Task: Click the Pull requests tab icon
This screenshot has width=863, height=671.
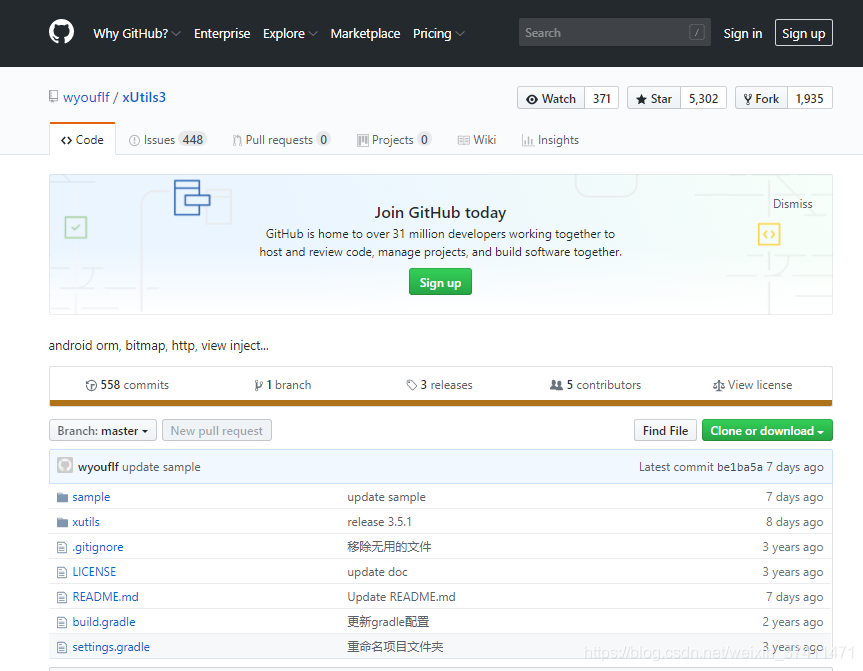Action: point(237,140)
